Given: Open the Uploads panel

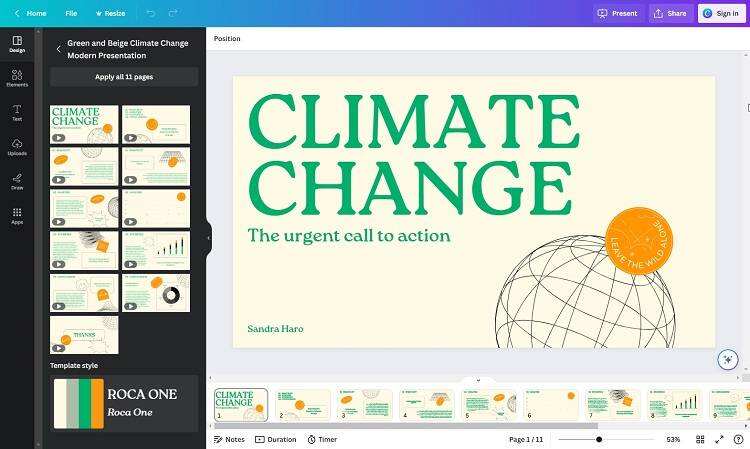Looking at the screenshot, I should pos(17,146).
